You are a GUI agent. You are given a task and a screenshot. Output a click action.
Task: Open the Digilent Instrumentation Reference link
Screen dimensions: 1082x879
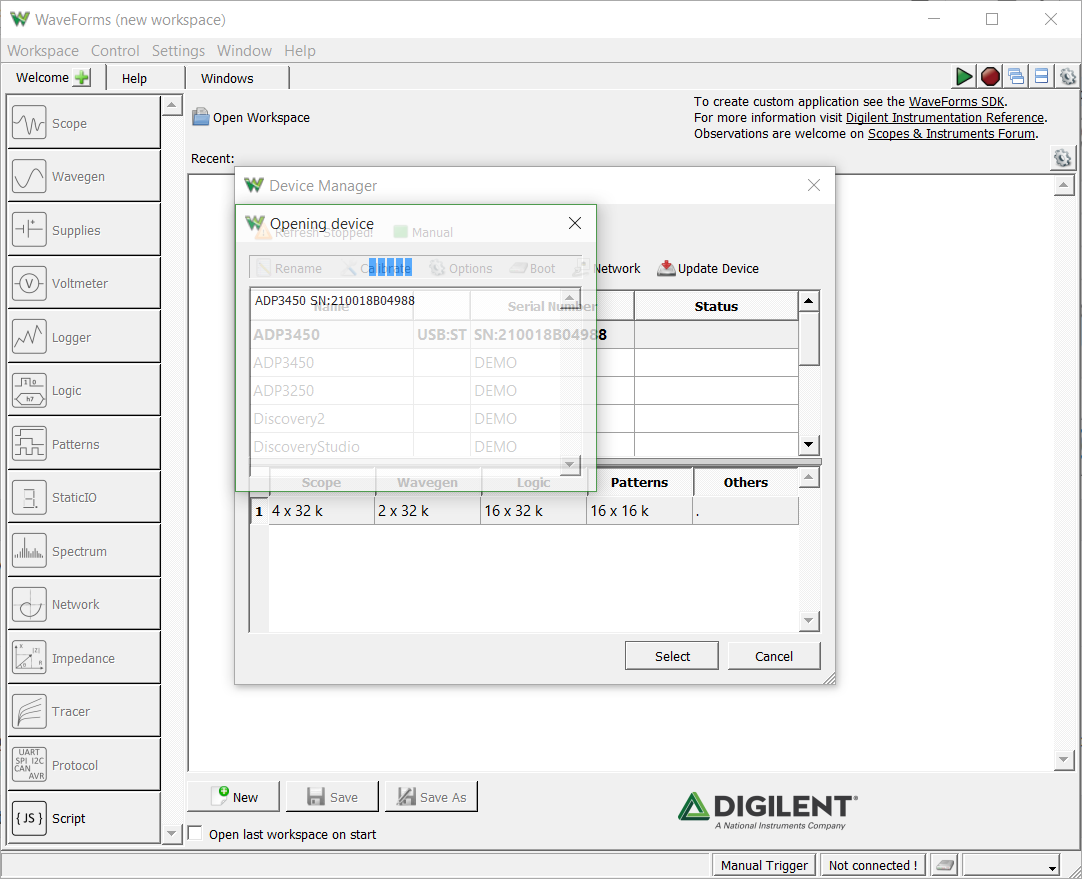click(x=945, y=117)
